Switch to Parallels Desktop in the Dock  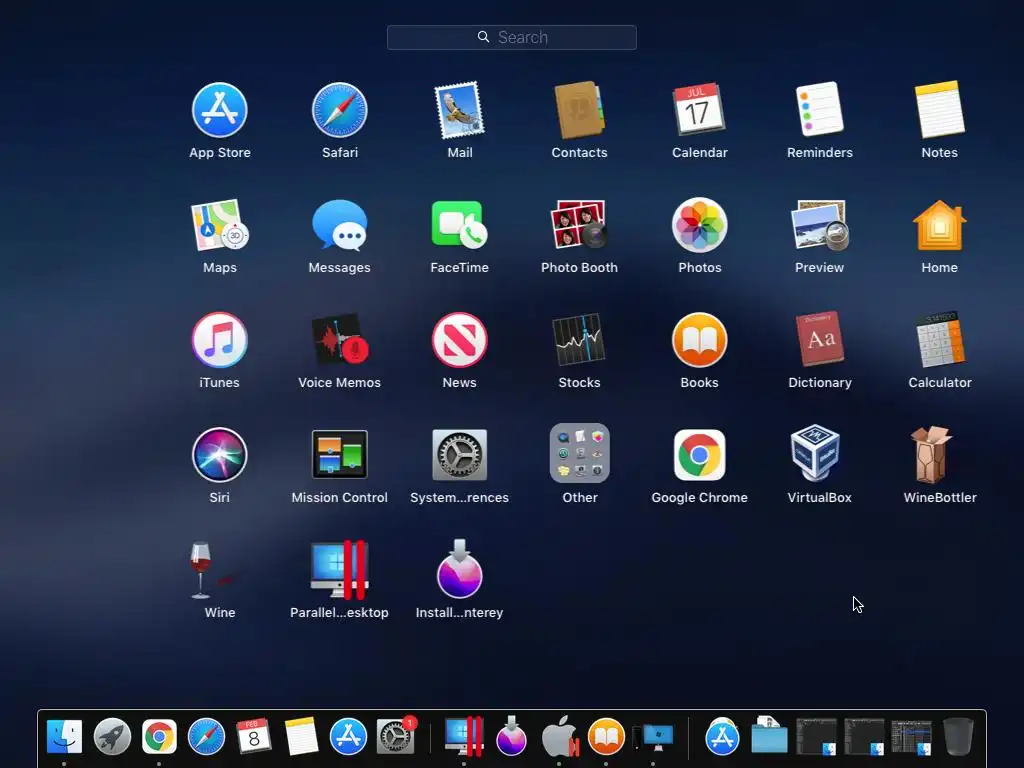pyautogui.click(x=464, y=737)
